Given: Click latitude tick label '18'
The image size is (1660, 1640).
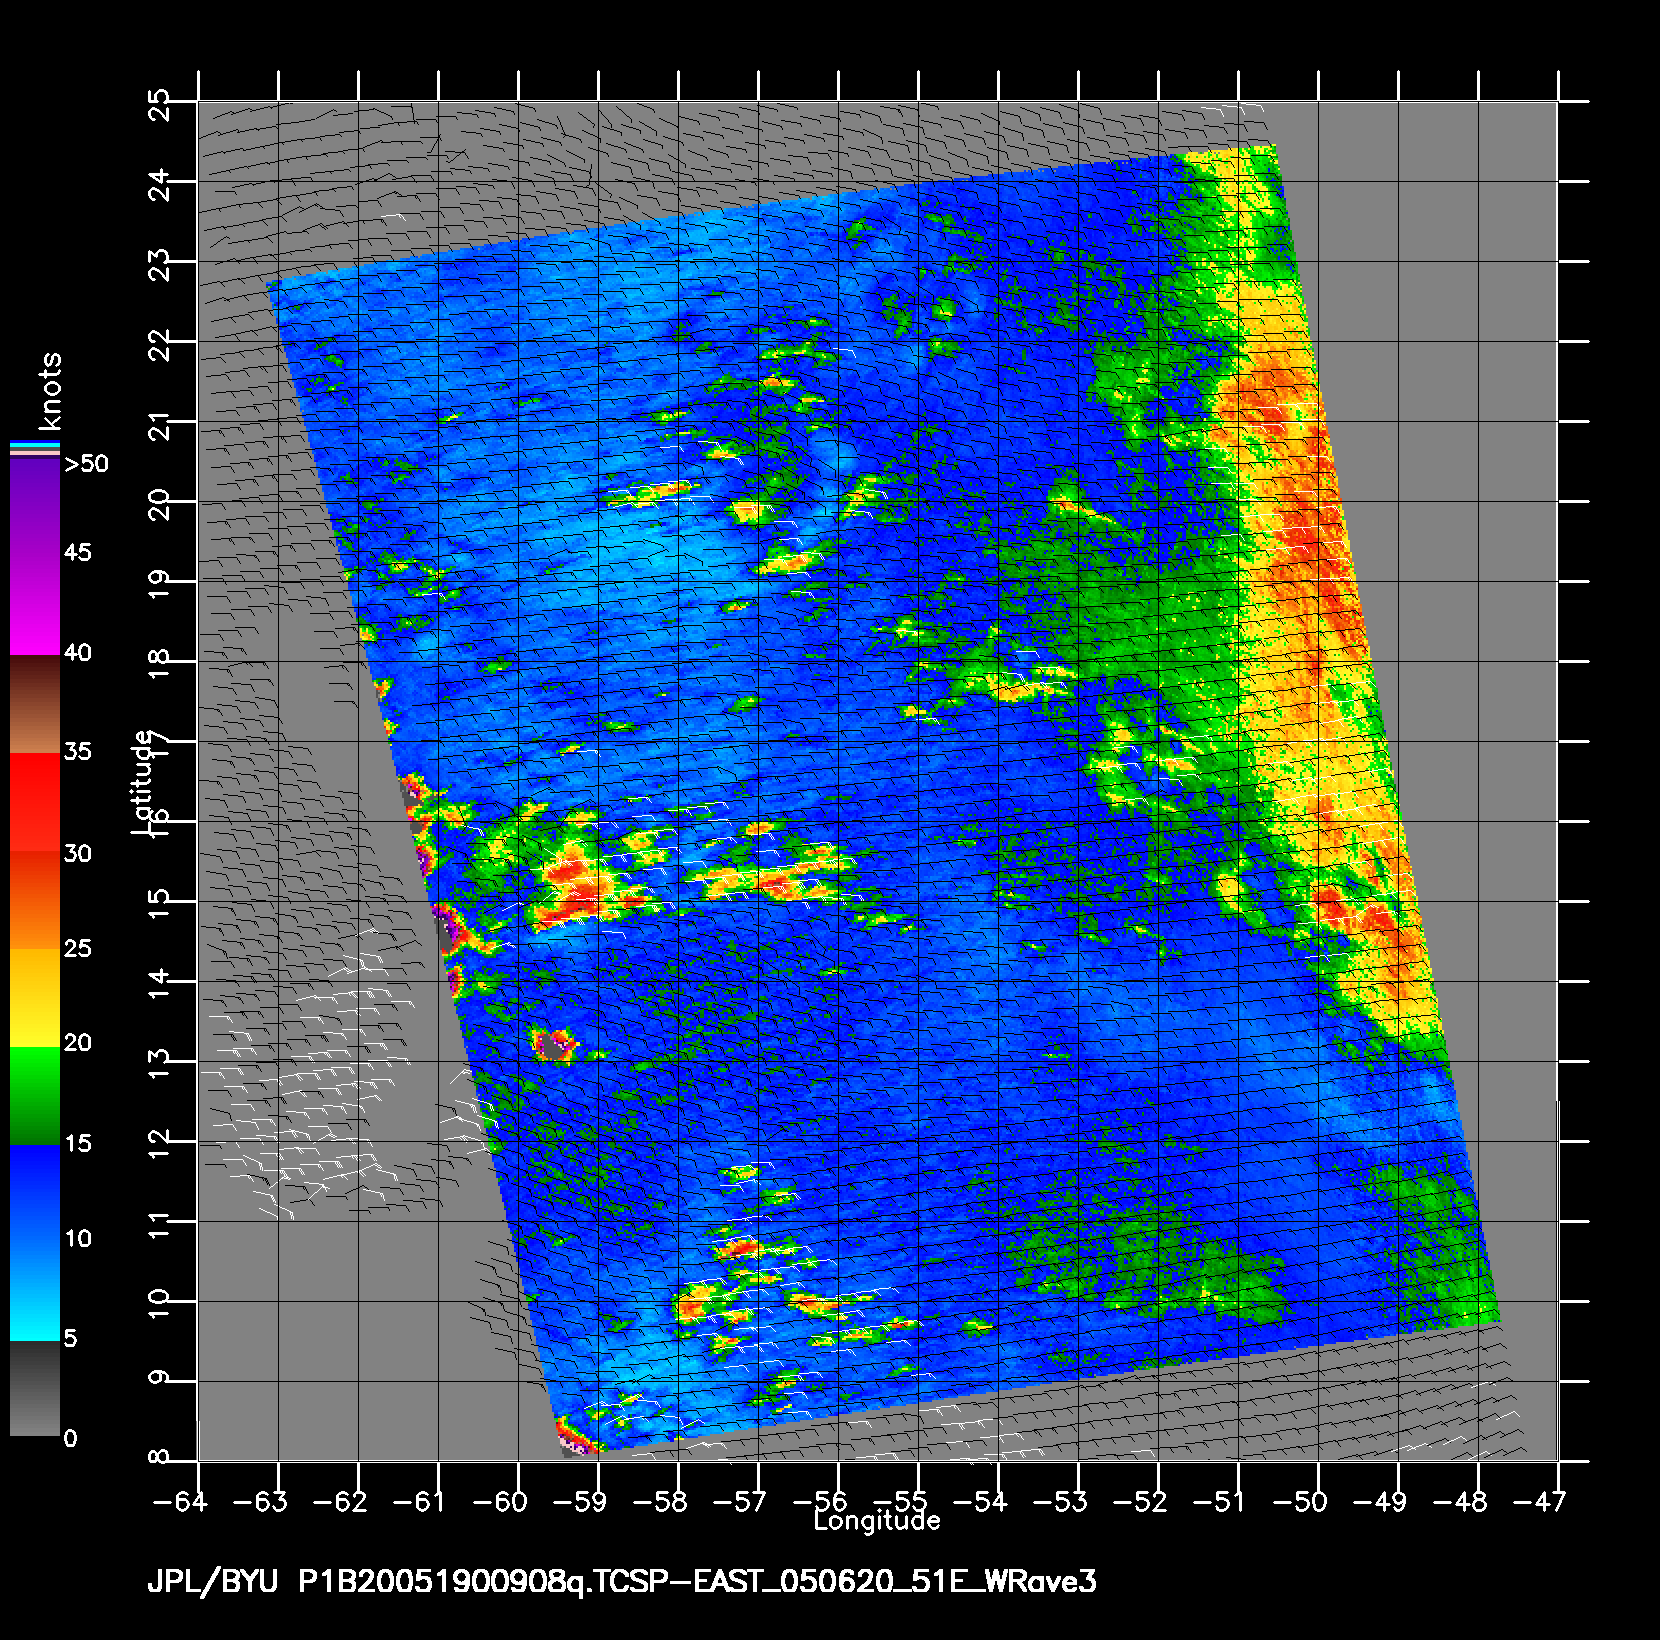Looking at the screenshot, I should [x=160, y=664].
